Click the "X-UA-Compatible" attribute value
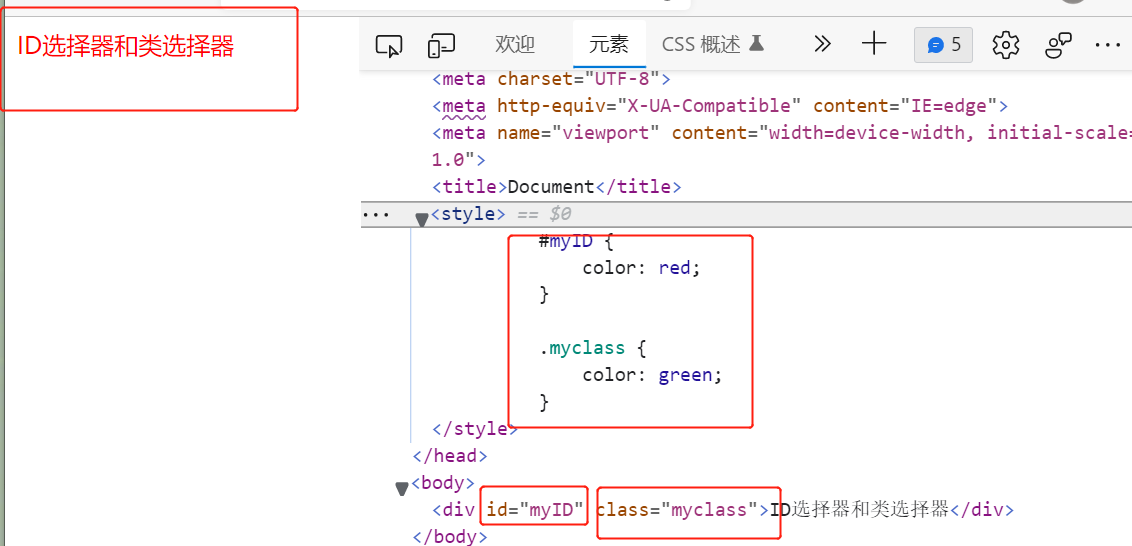 (709, 106)
